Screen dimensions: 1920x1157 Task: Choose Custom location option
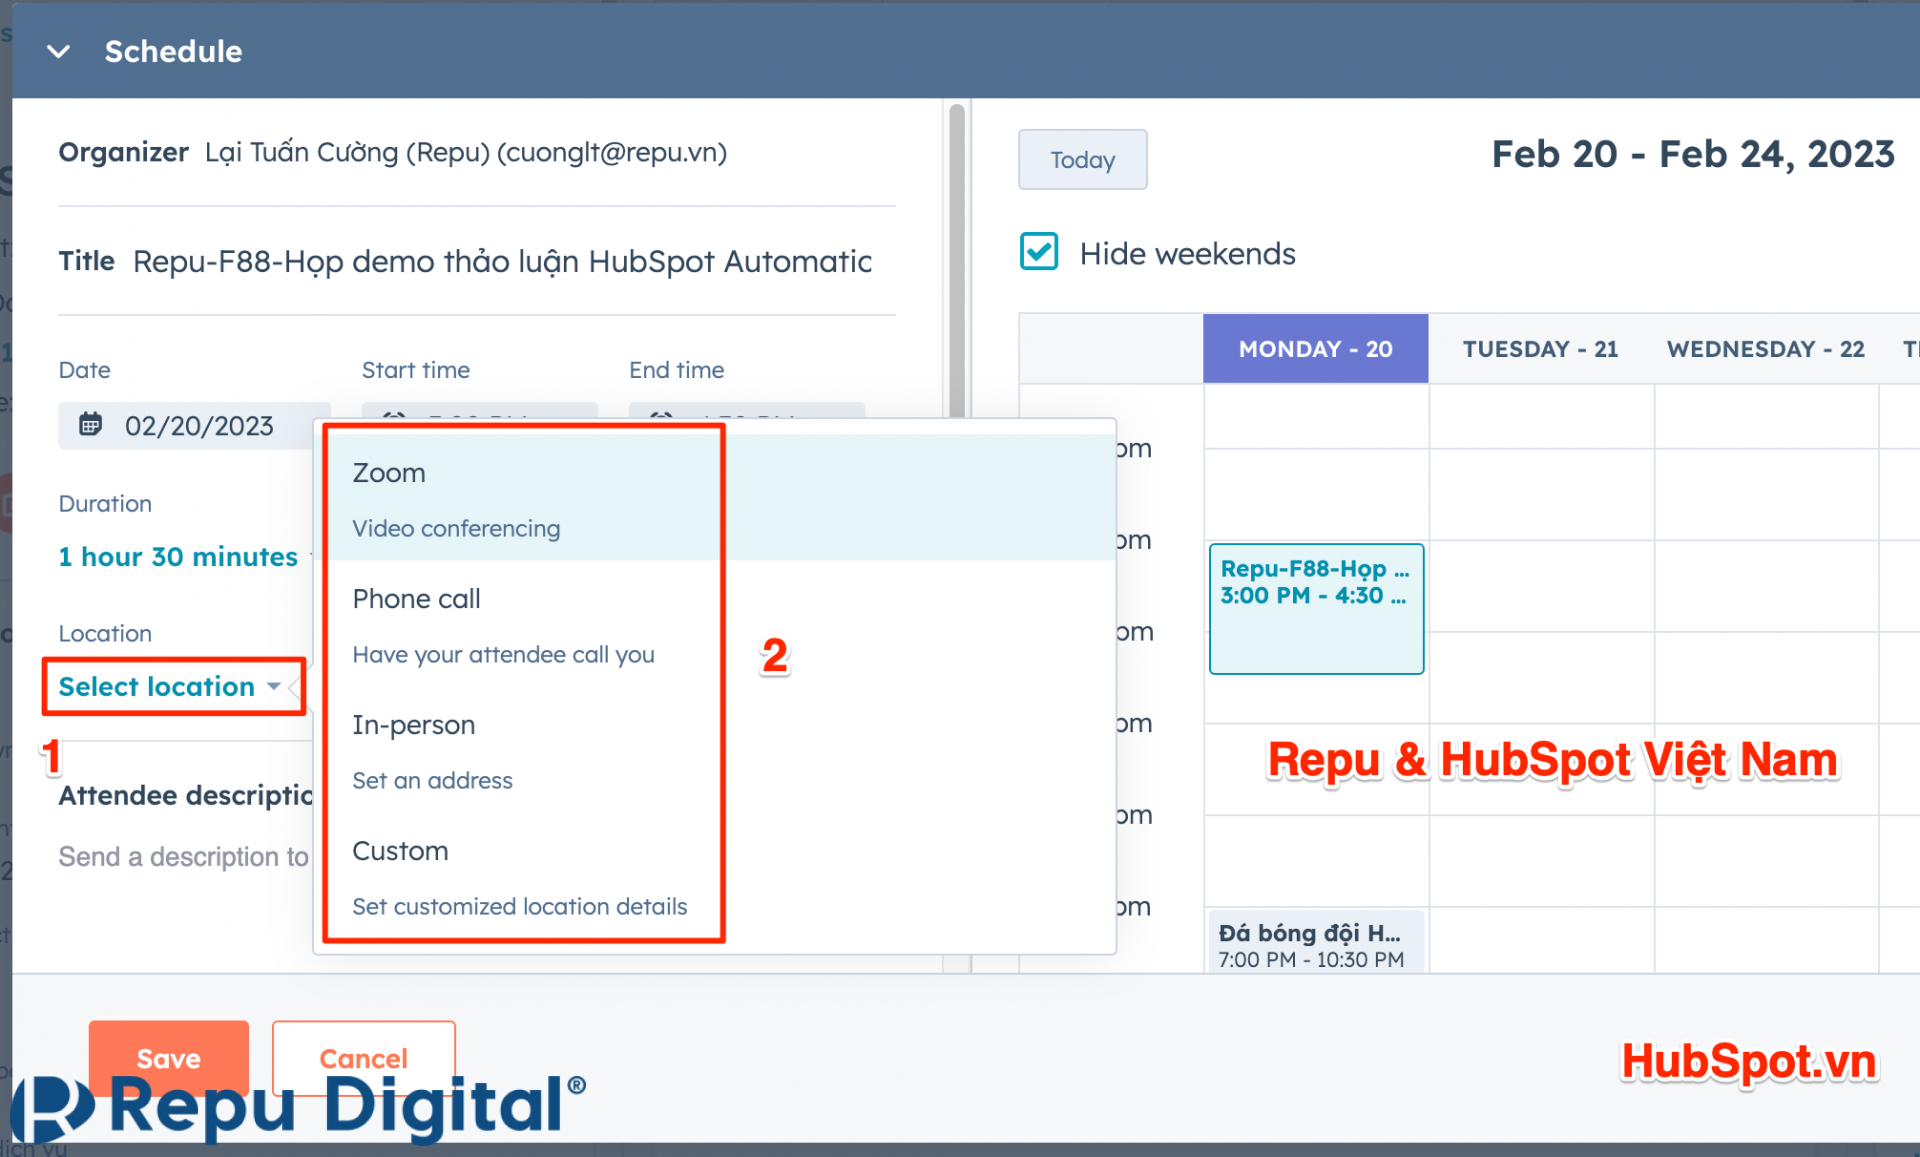point(715,876)
